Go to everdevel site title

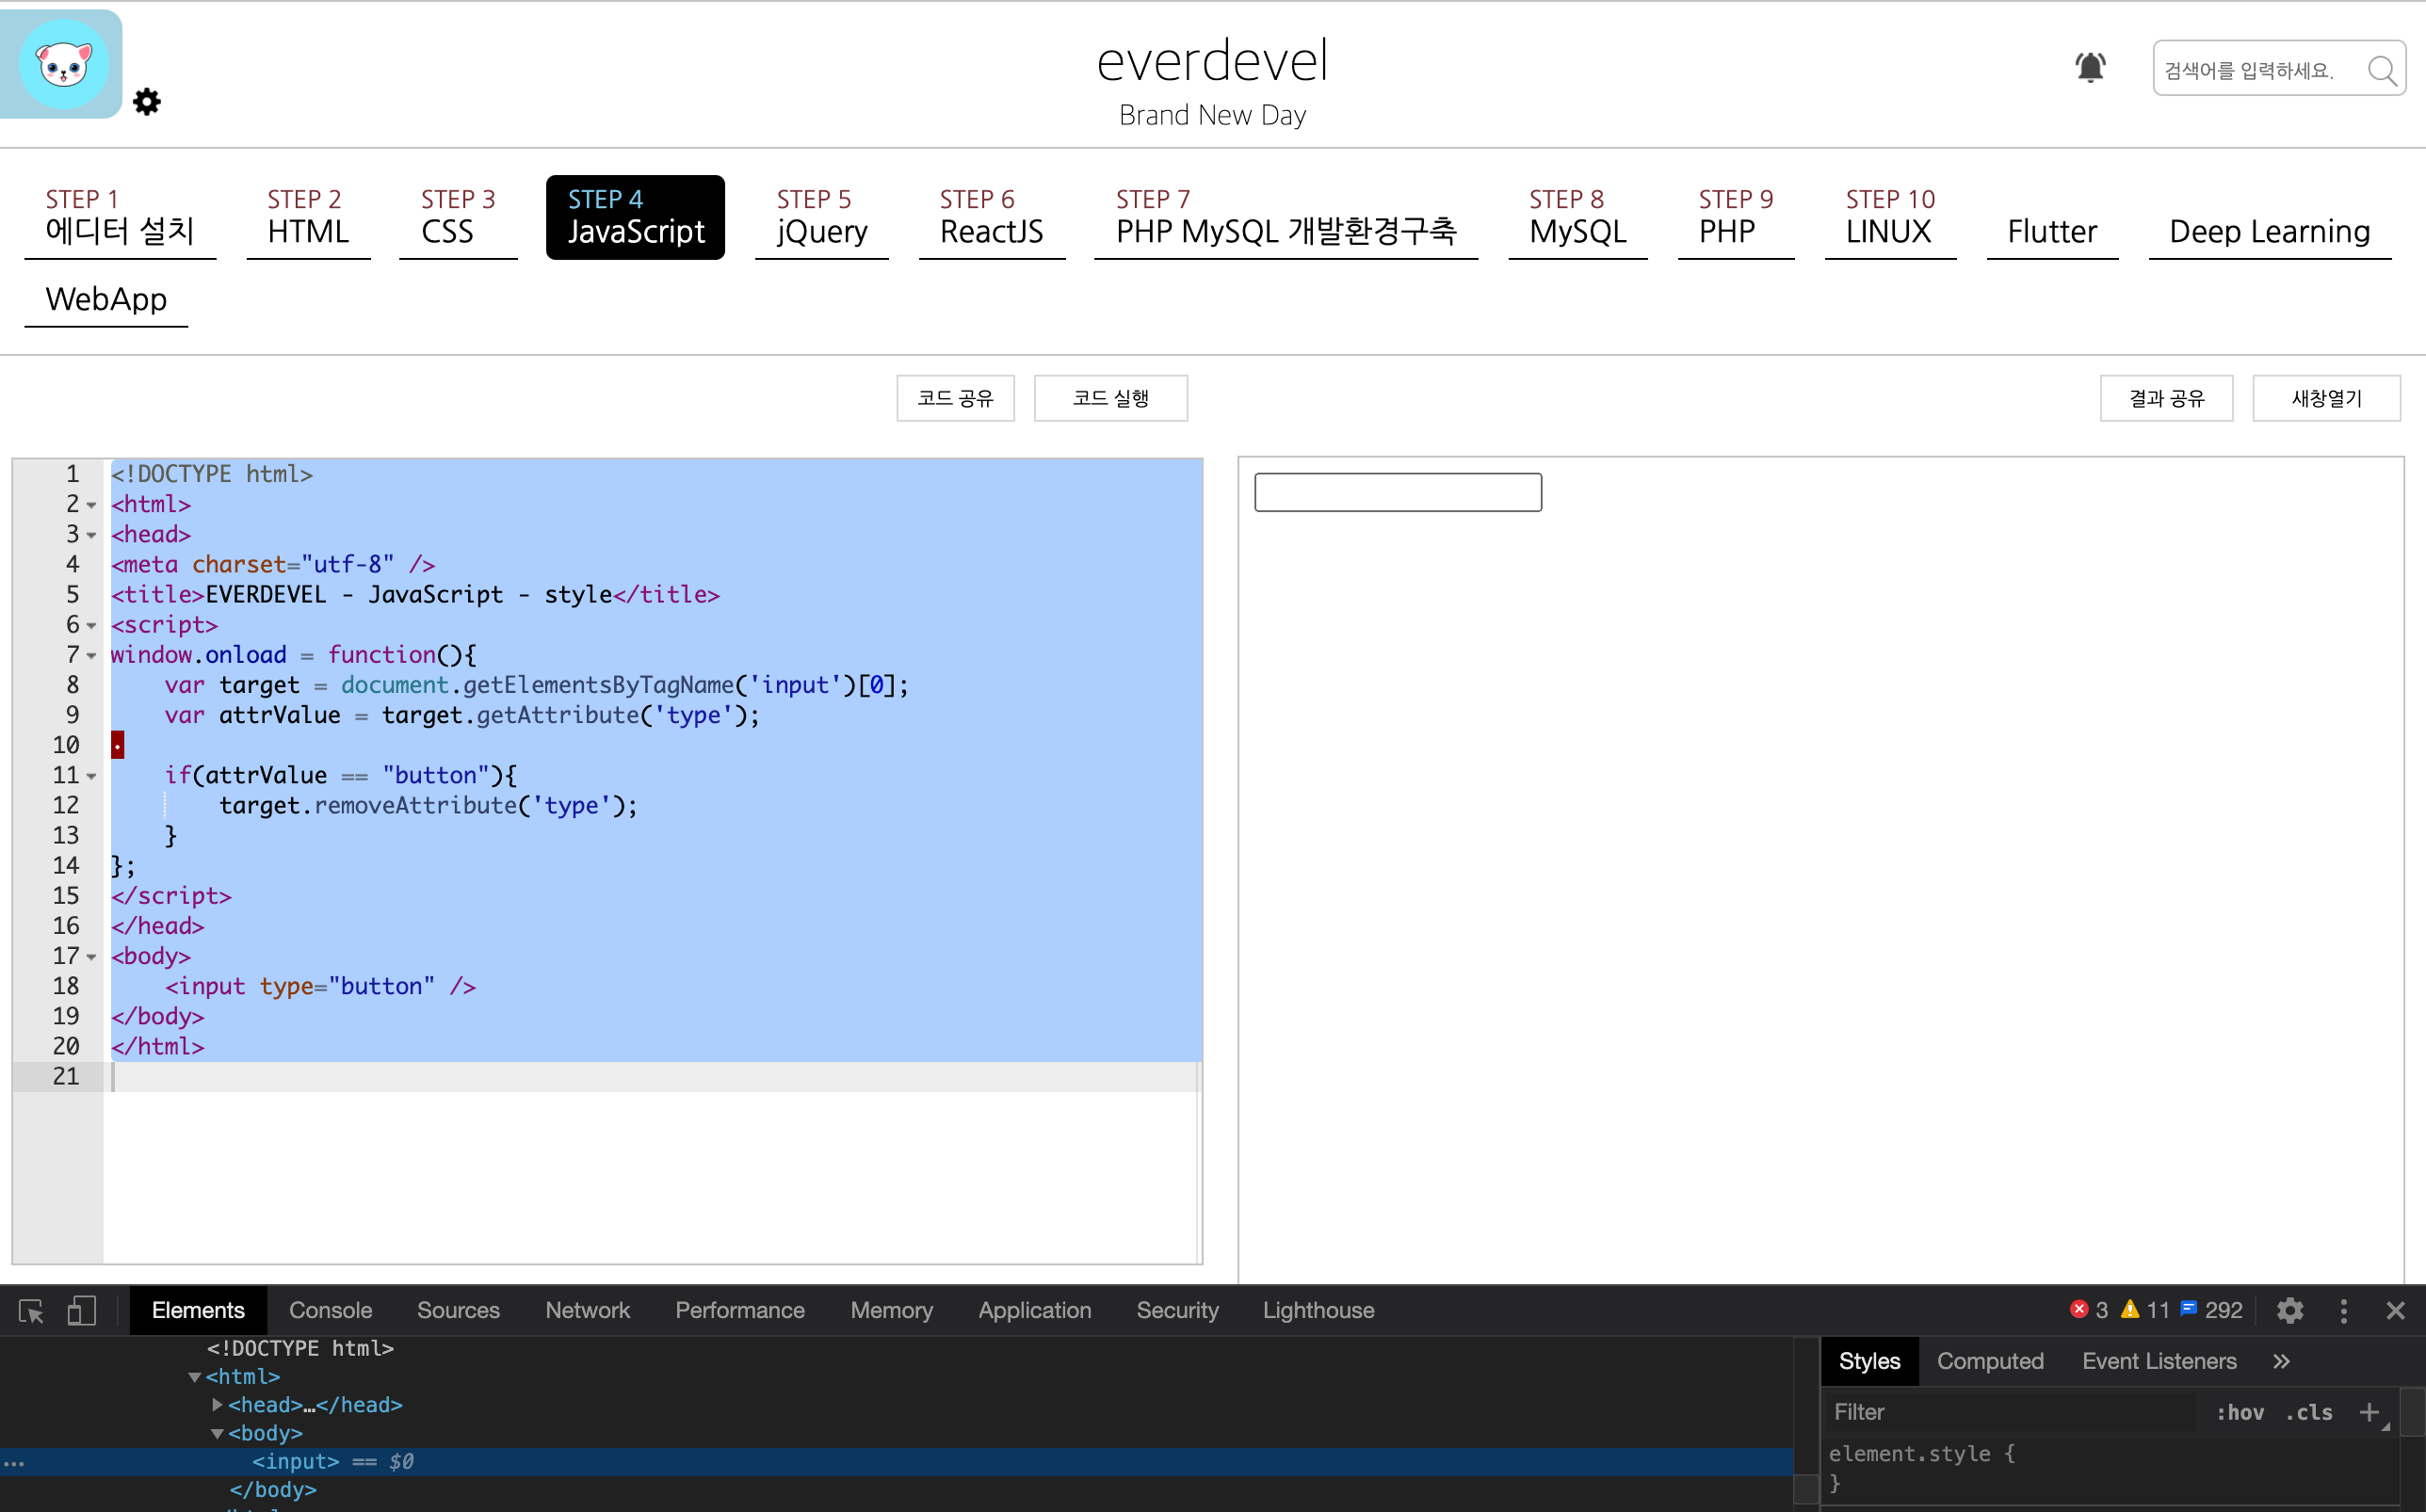tap(1213, 61)
